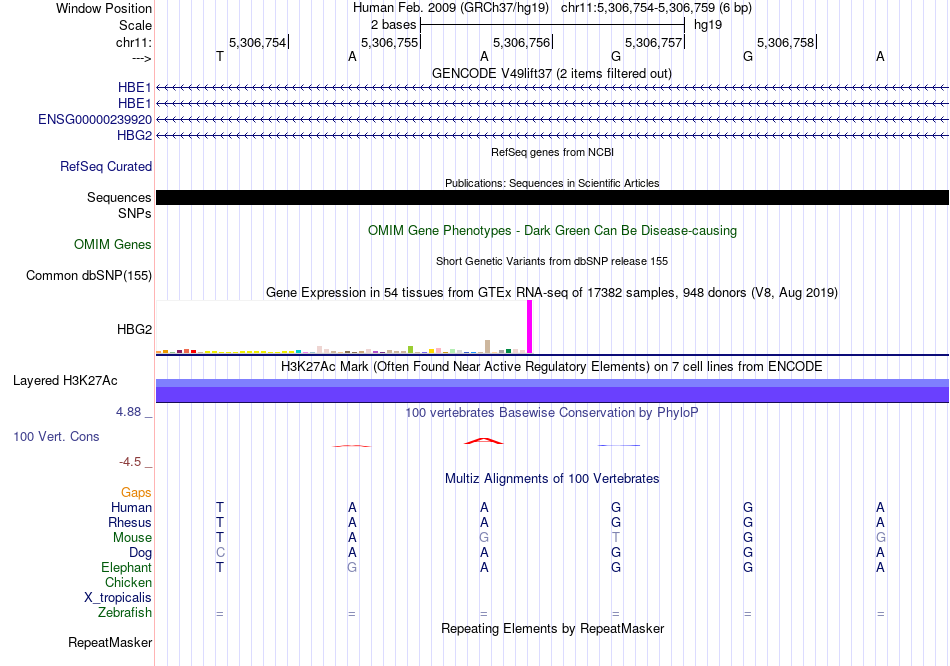Click the red PhyloP conservation bump

483,441
